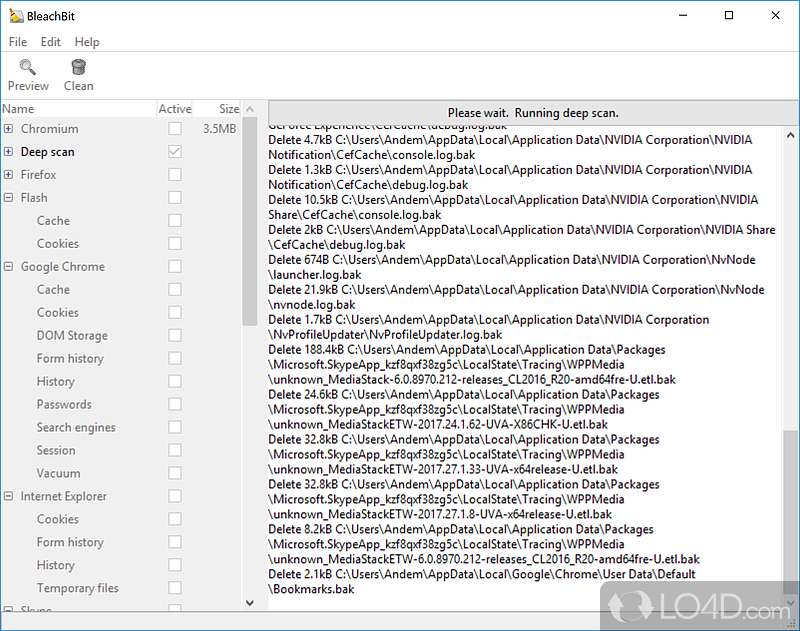Expand the Chromium tree node
Viewport: 800px width, 631px height.
[8, 129]
